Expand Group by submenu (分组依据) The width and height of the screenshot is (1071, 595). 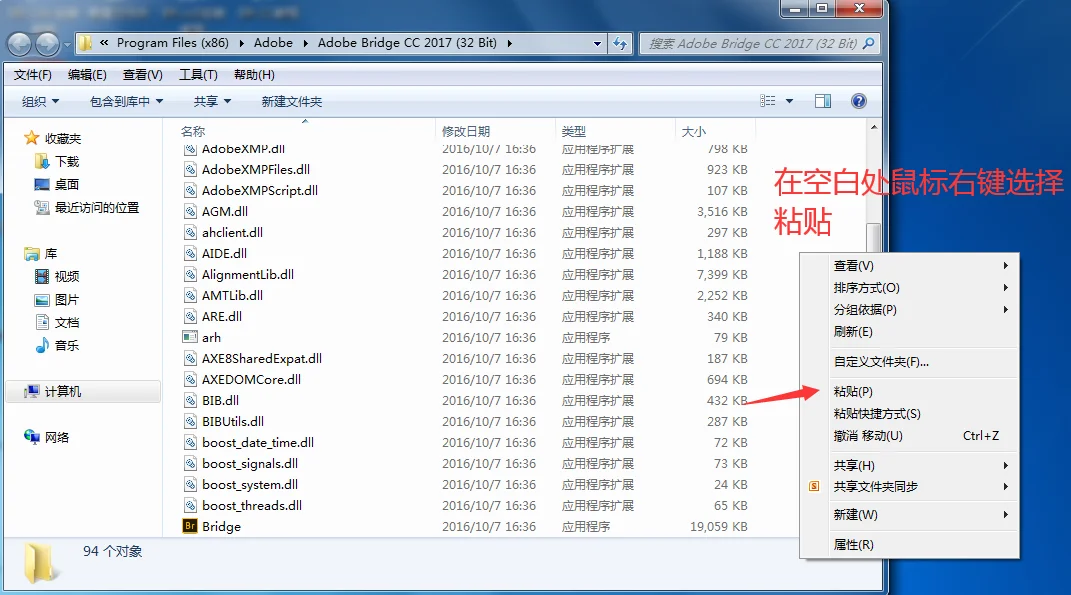909,309
